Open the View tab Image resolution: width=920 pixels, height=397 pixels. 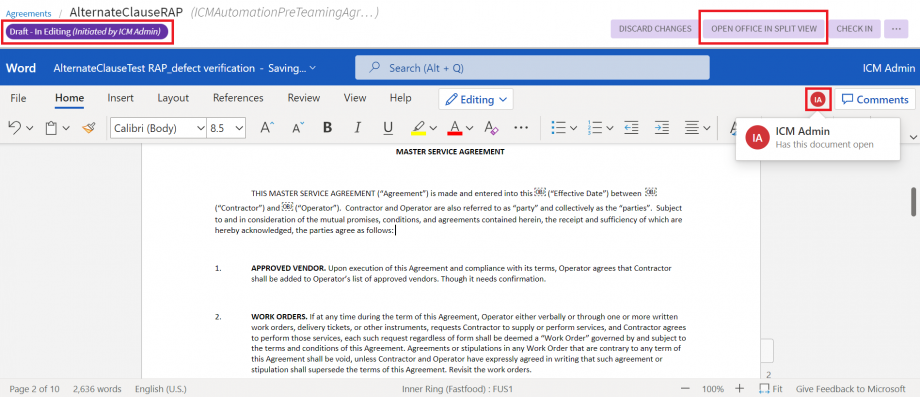click(x=355, y=98)
